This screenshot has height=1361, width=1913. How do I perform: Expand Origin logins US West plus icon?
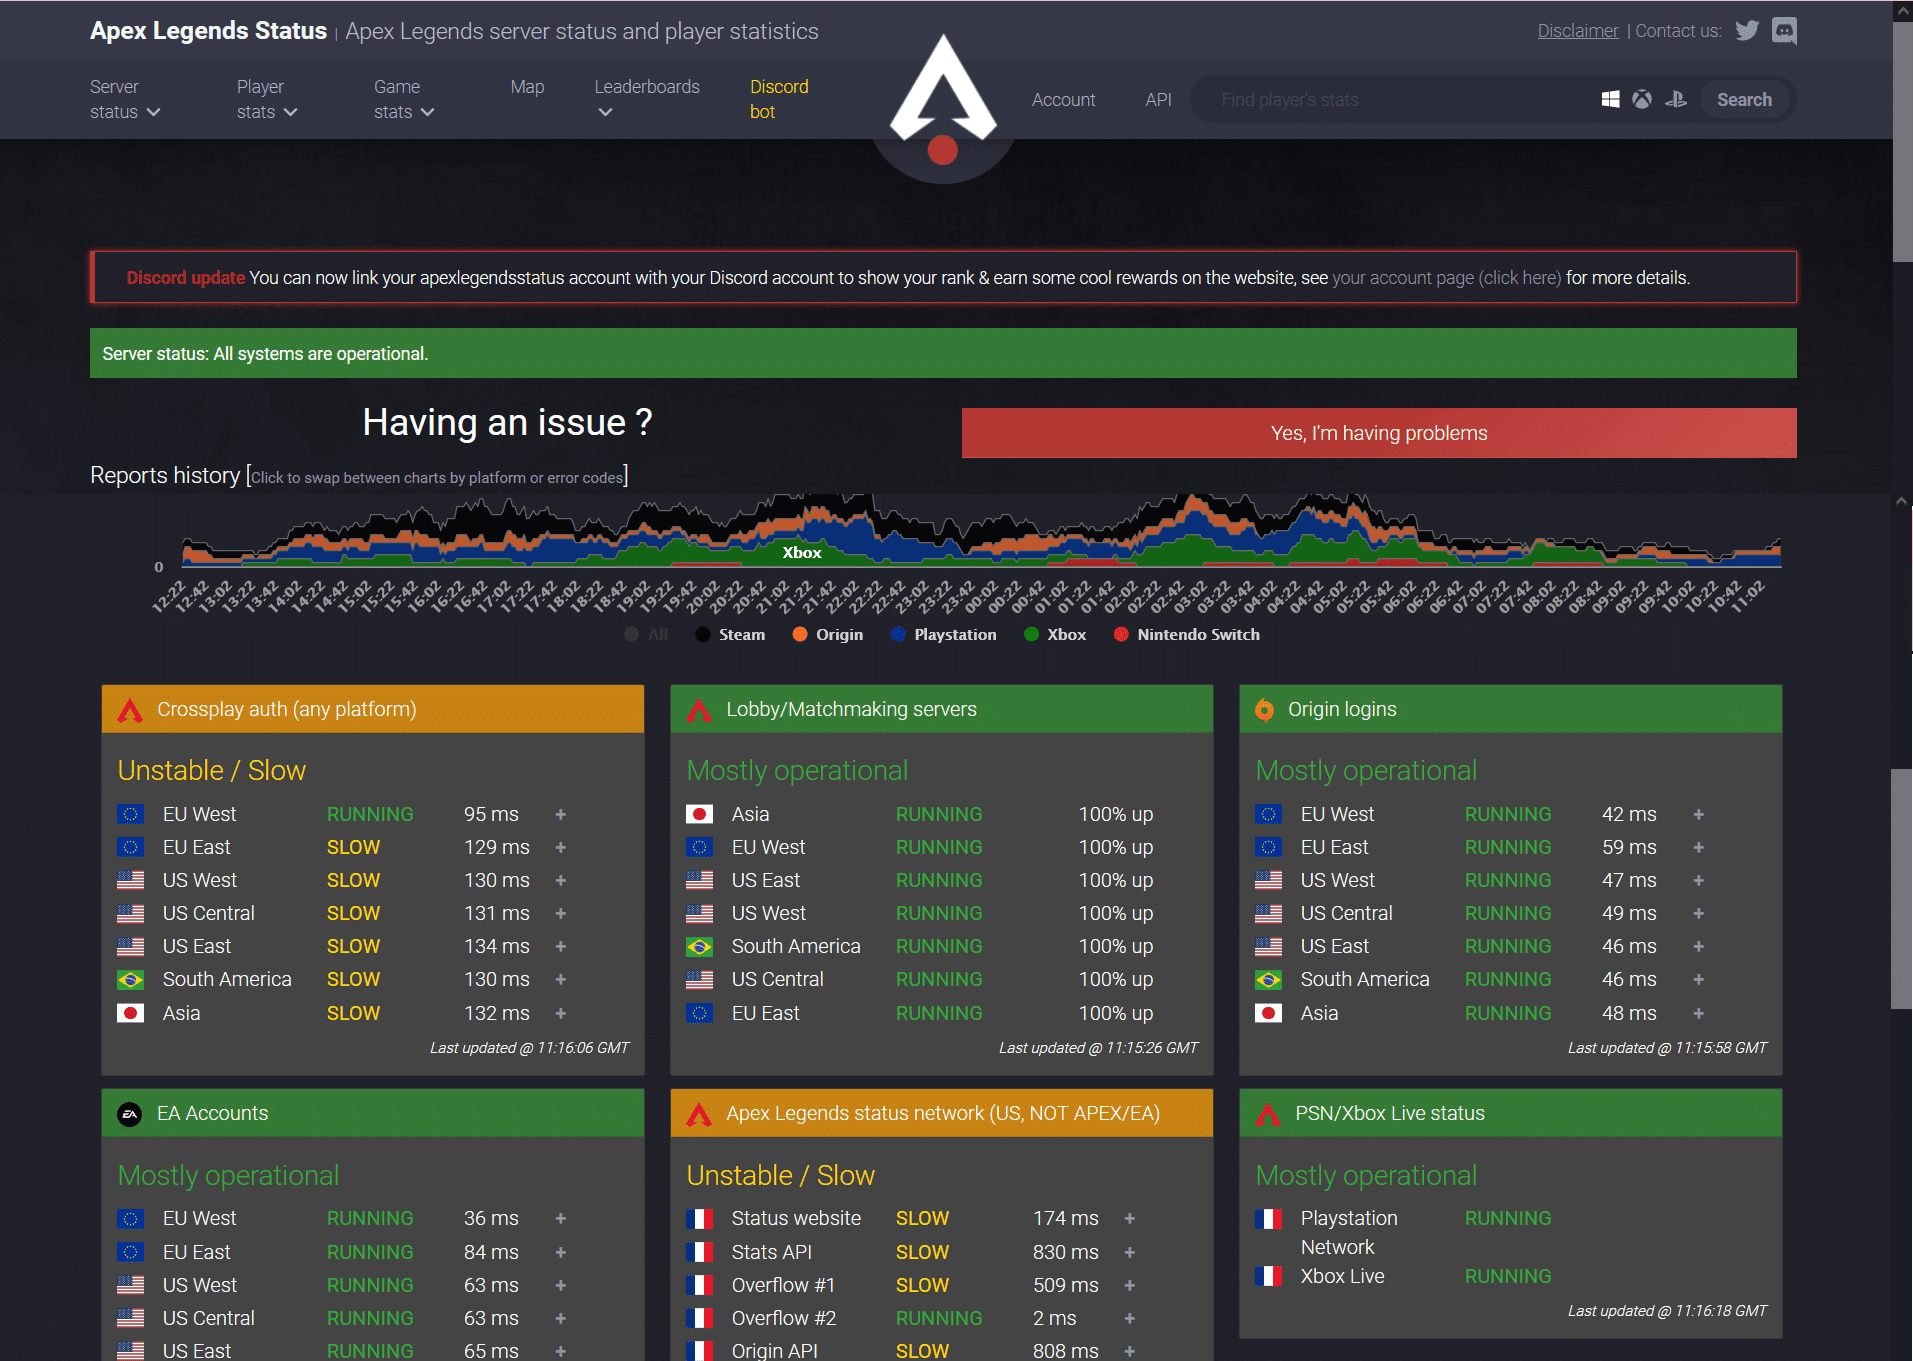pyautogui.click(x=1698, y=881)
